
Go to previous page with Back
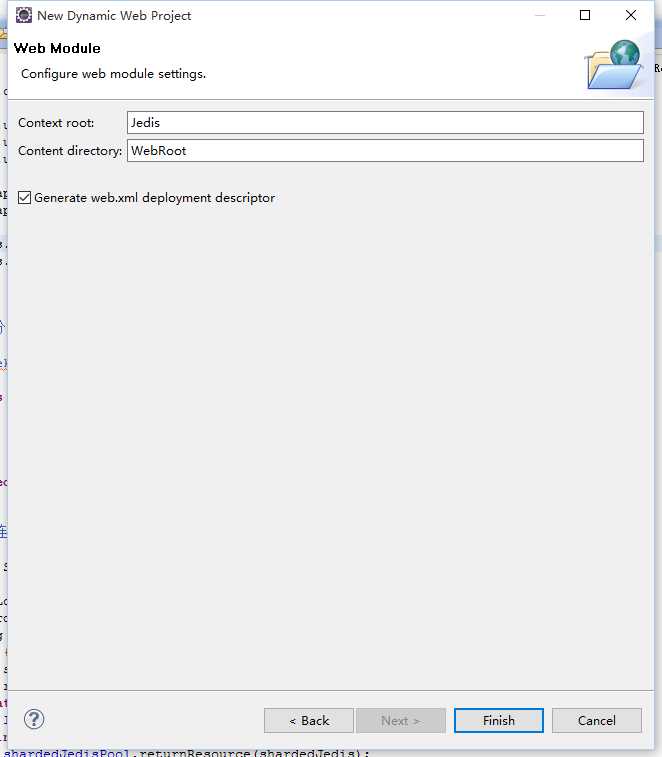pos(309,720)
